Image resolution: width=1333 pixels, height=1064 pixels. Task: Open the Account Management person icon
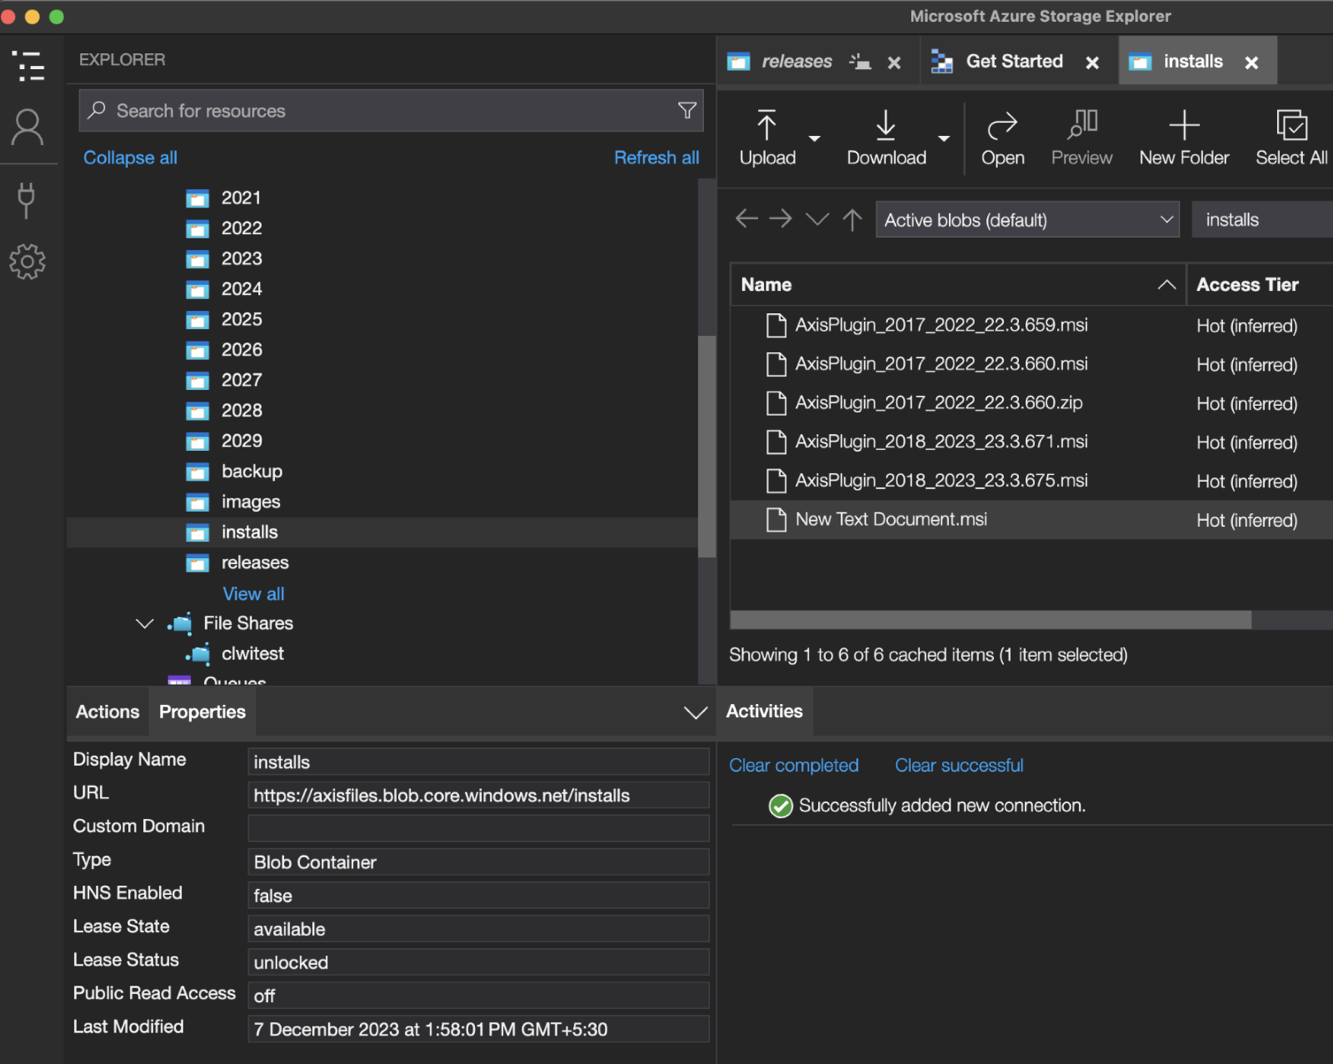28,128
